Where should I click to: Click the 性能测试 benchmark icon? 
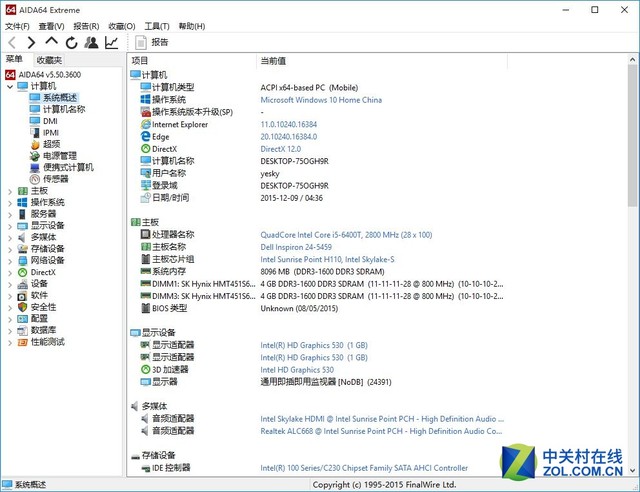[22, 342]
